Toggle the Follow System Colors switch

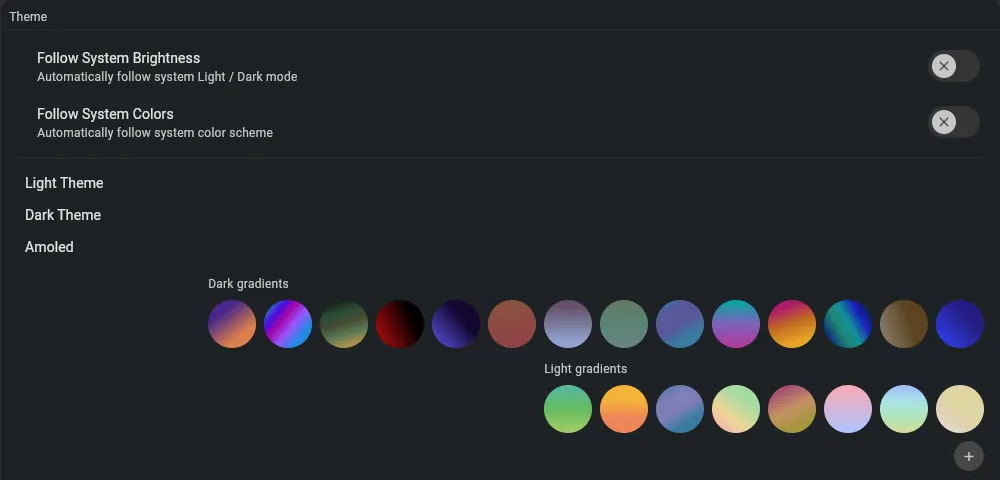coord(953,122)
